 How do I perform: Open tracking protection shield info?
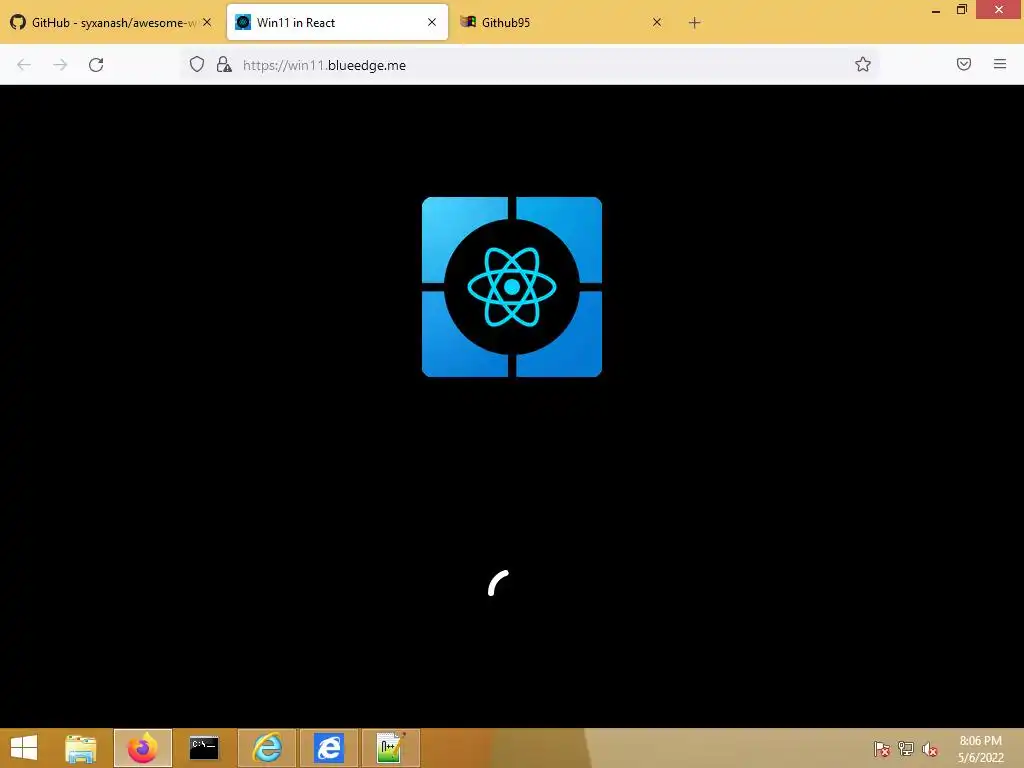(x=197, y=64)
